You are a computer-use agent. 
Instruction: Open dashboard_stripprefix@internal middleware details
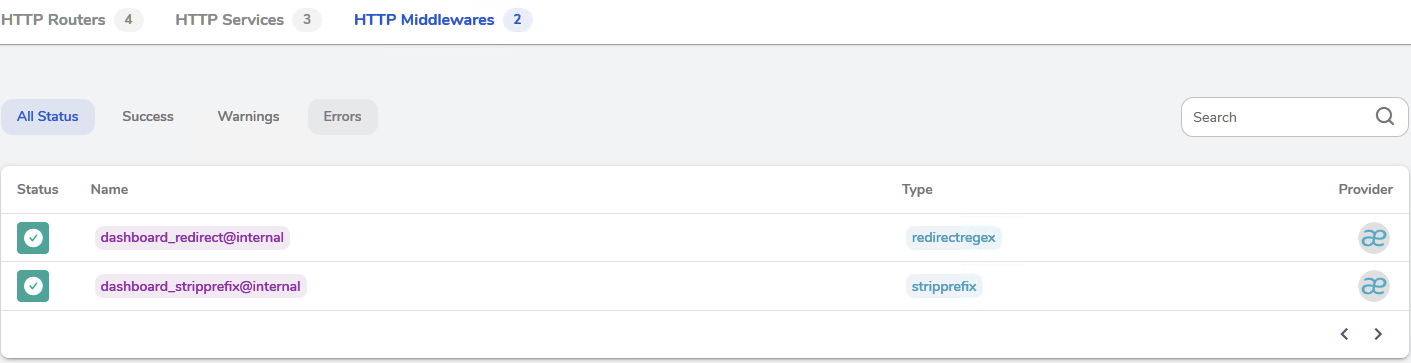pyautogui.click(x=201, y=286)
